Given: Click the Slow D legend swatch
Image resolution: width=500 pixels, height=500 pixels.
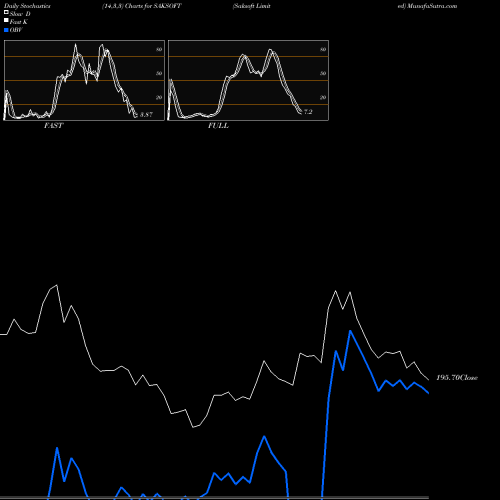Looking at the screenshot, I should point(6,12).
